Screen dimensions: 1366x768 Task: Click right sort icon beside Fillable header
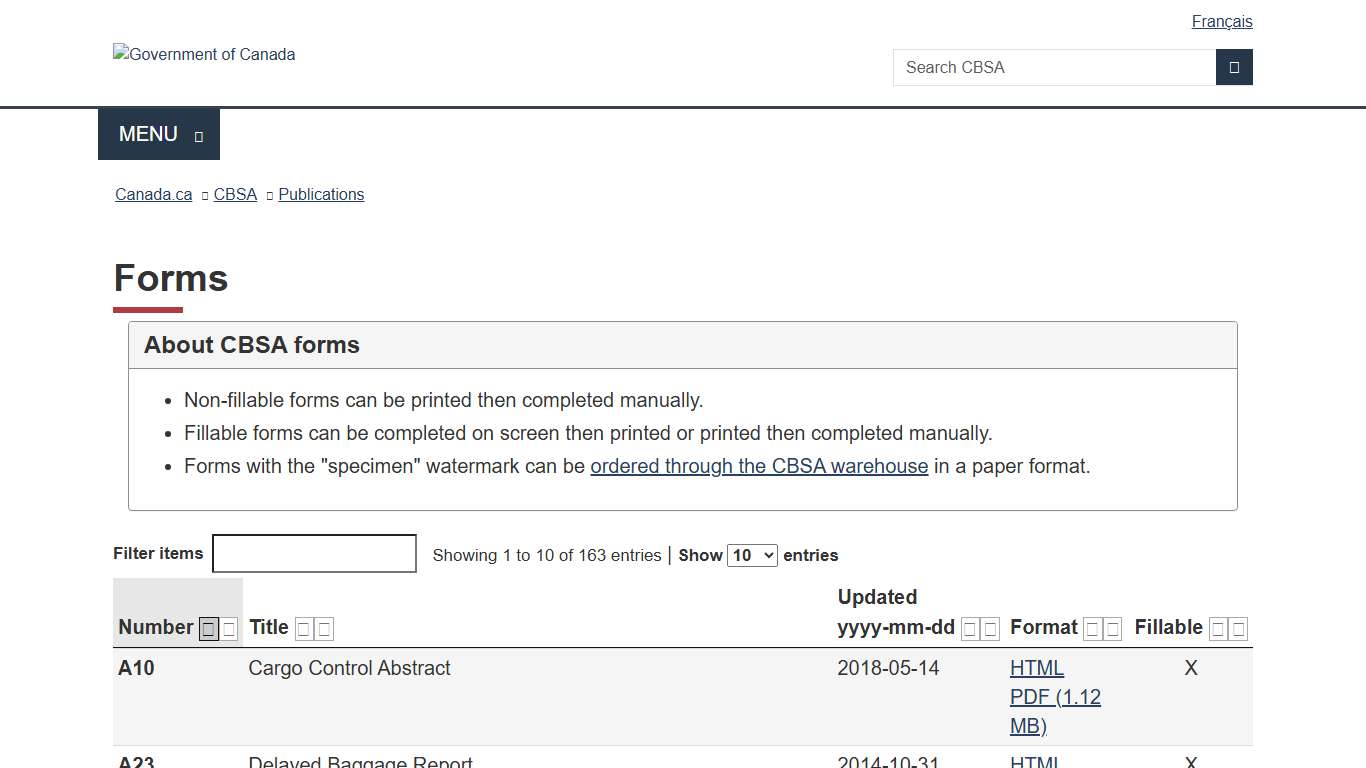pyautogui.click(x=1239, y=629)
